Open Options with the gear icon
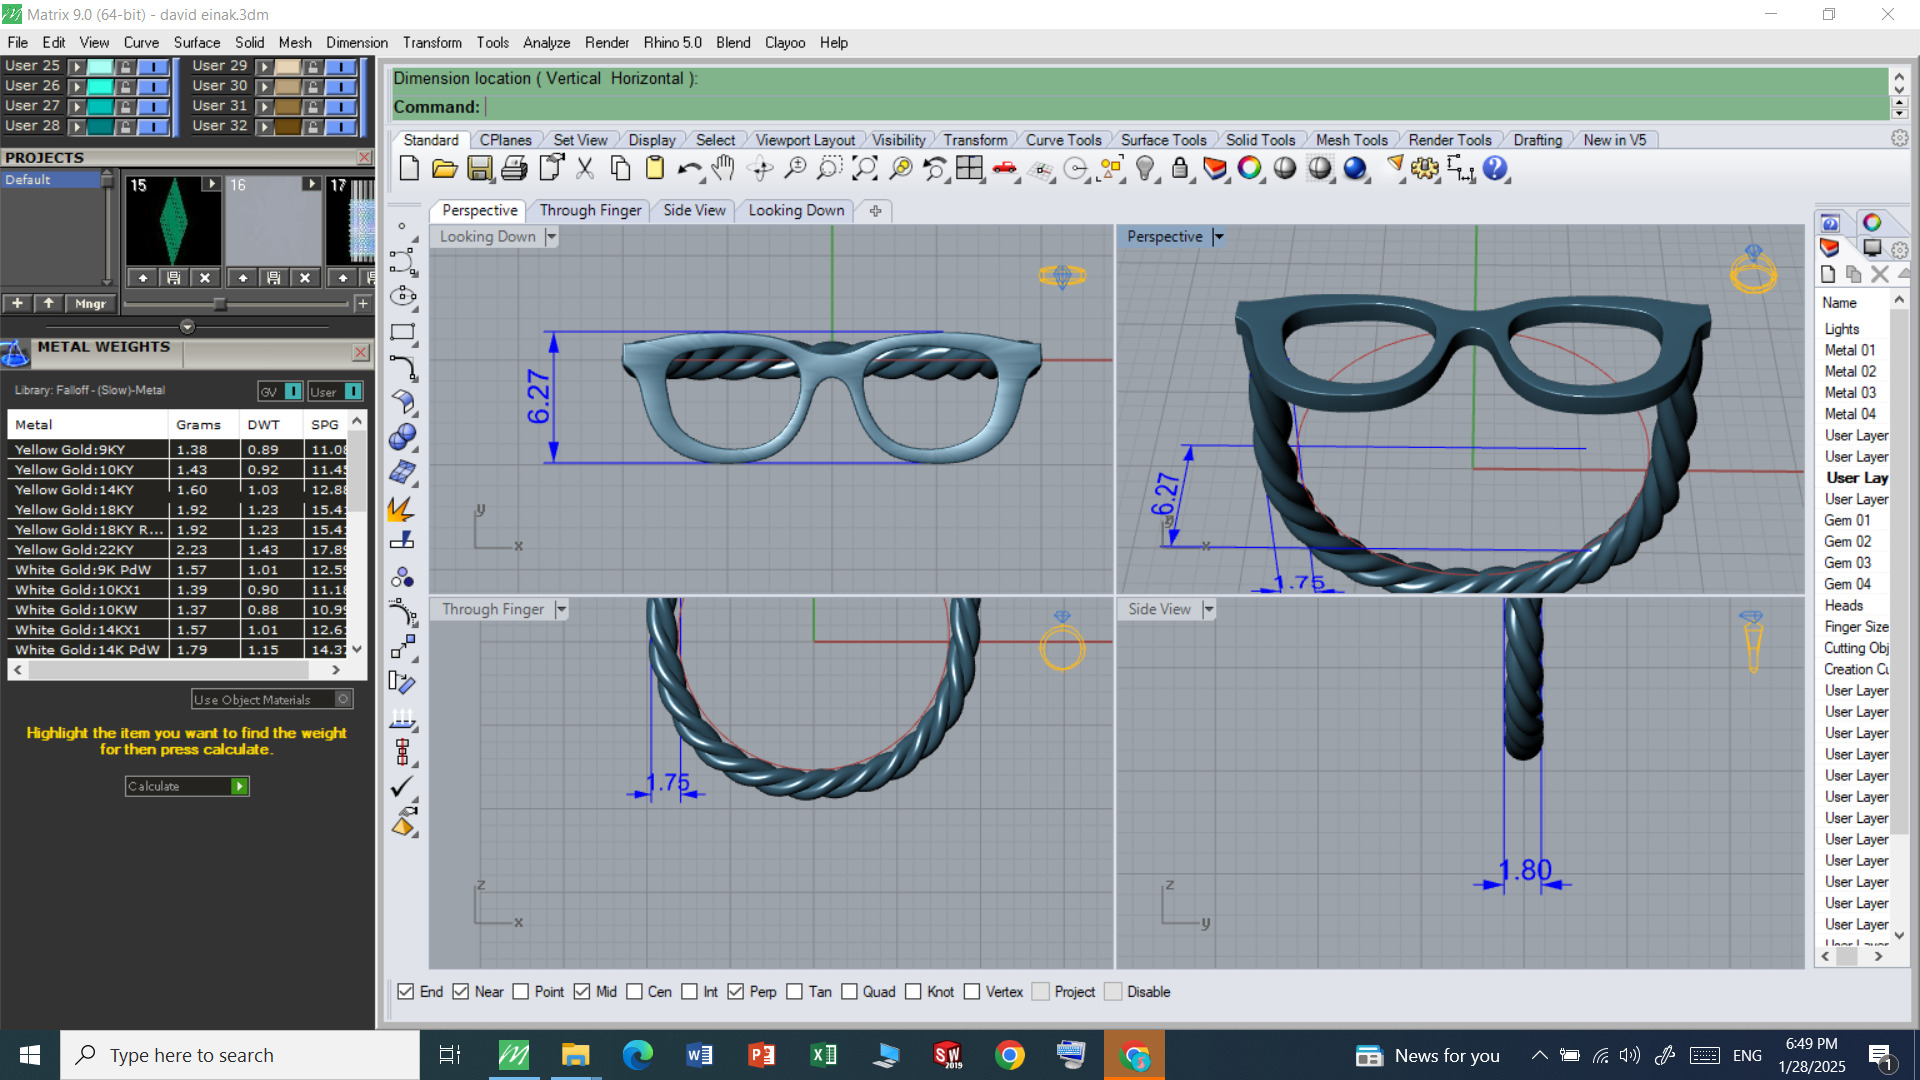1920x1080 pixels. (x=1424, y=168)
